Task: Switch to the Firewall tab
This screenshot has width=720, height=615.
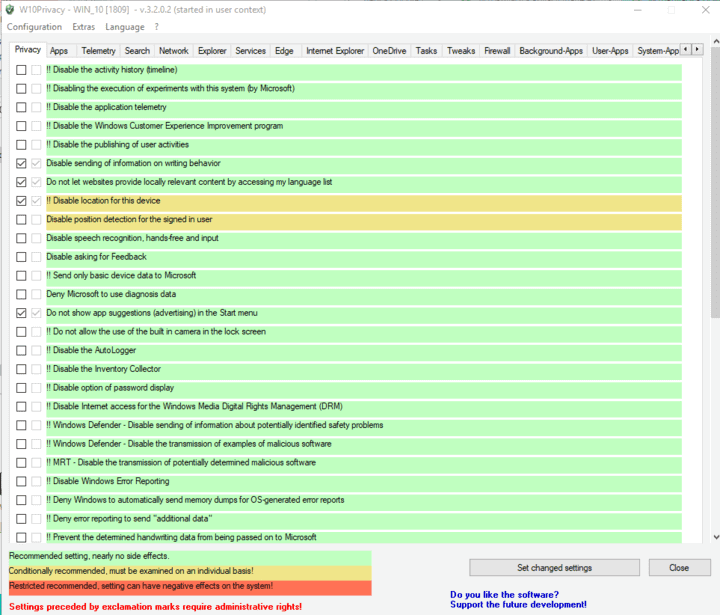Action: [x=497, y=51]
